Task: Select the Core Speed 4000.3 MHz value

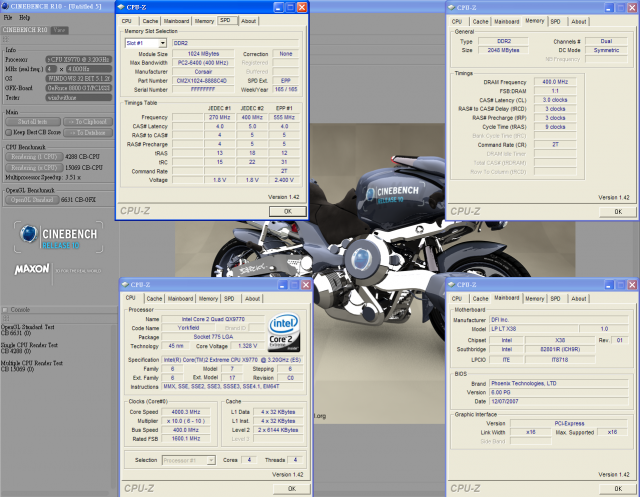Action: coord(186,412)
